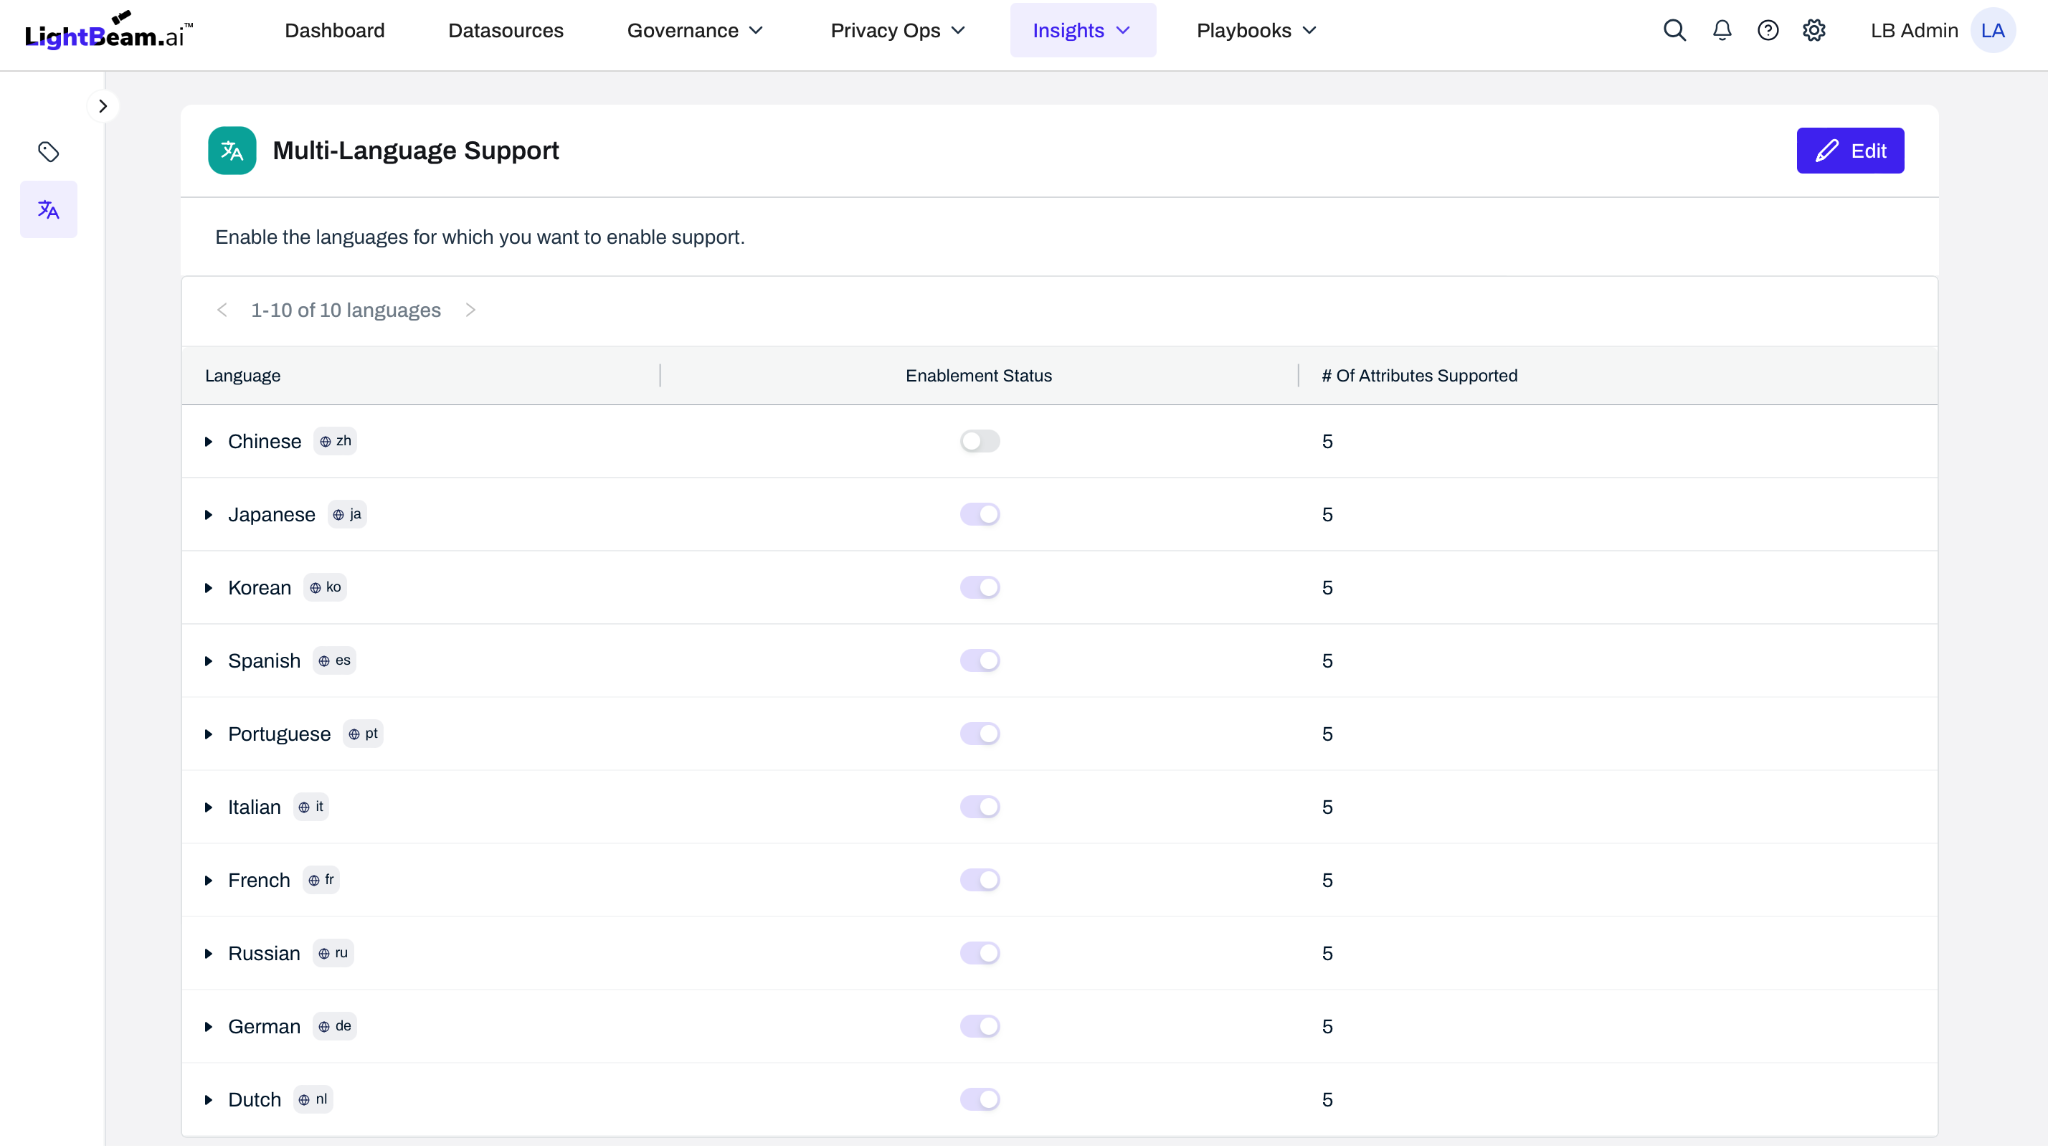Select the translate icon in the sidebar
Image resolution: width=2048 pixels, height=1146 pixels.
pyautogui.click(x=48, y=209)
